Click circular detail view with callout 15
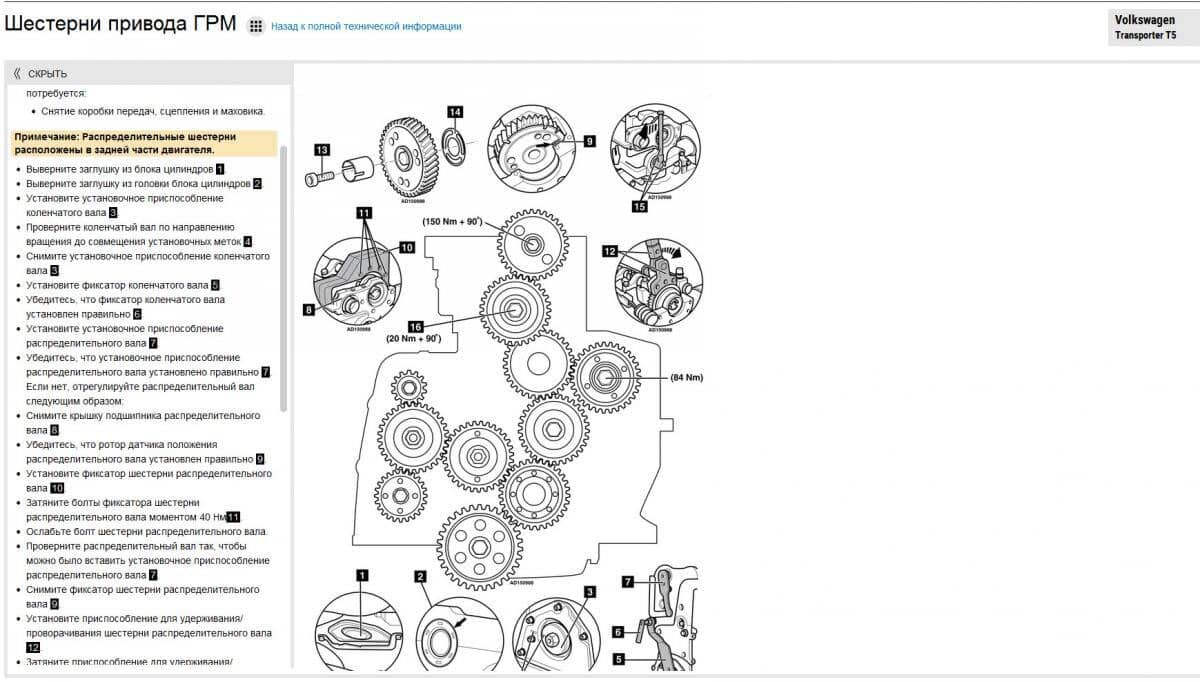This screenshot has width=1200, height=682. [x=658, y=148]
